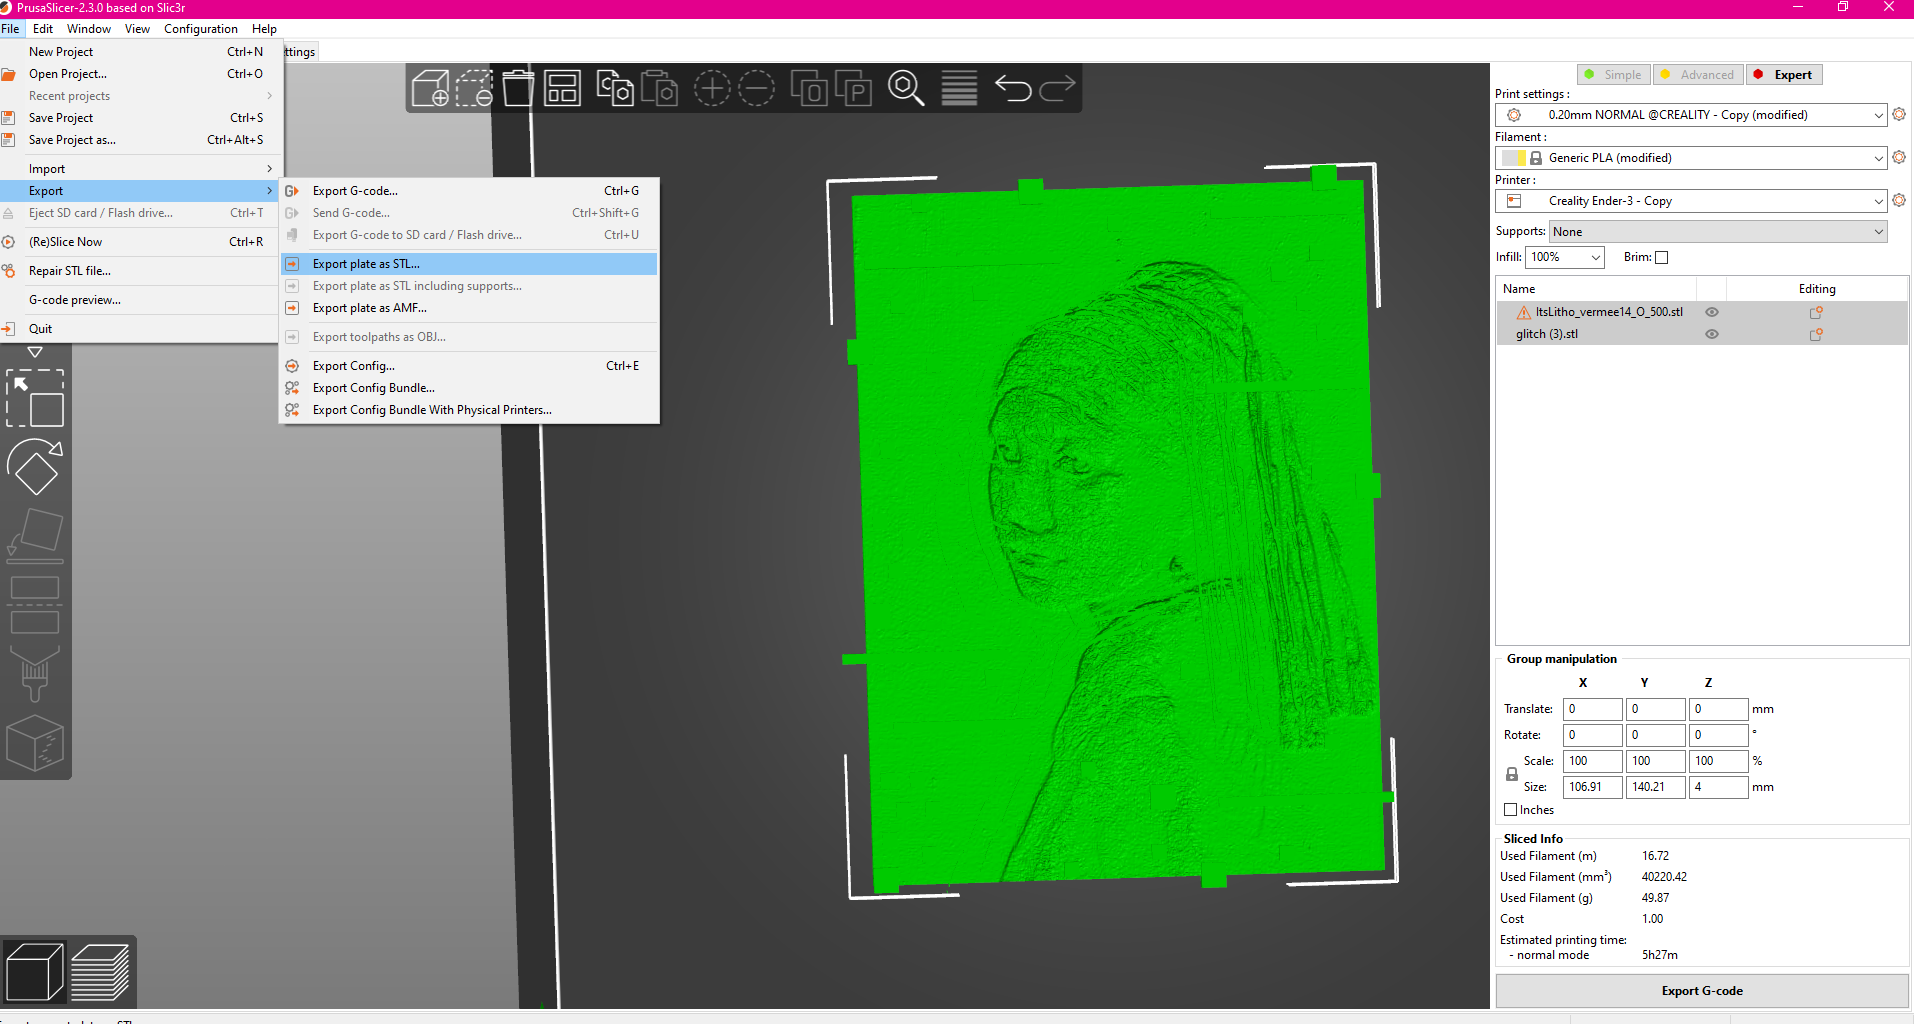The width and height of the screenshot is (1914, 1024).
Task: Toggle the scale lock icon
Action: coord(1512,774)
